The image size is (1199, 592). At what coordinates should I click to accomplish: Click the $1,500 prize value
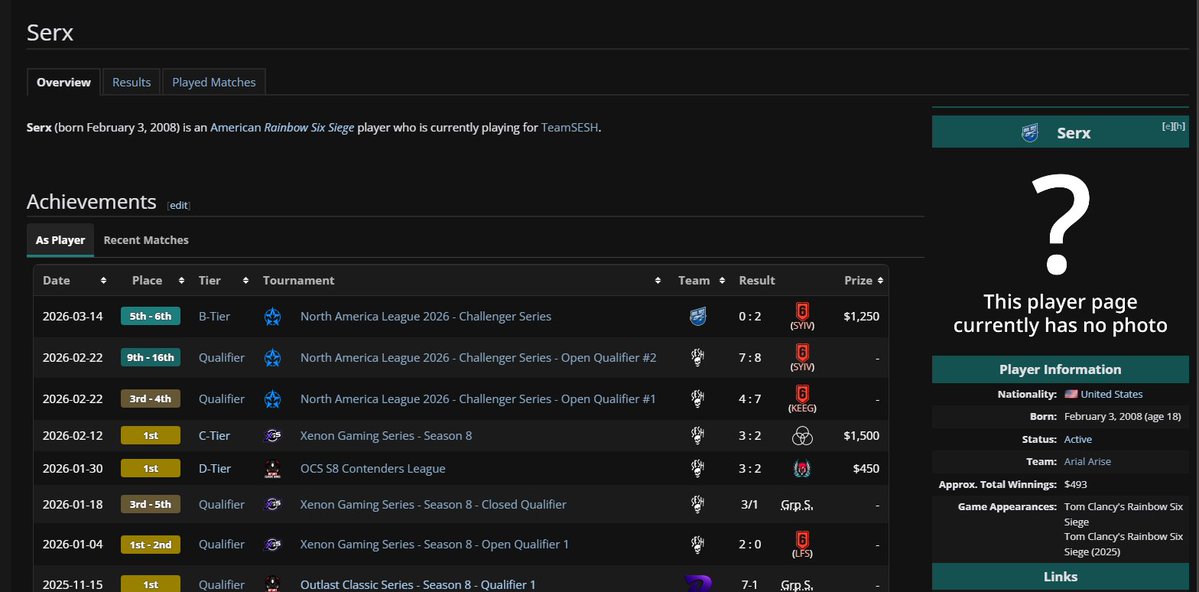(861, 435)
